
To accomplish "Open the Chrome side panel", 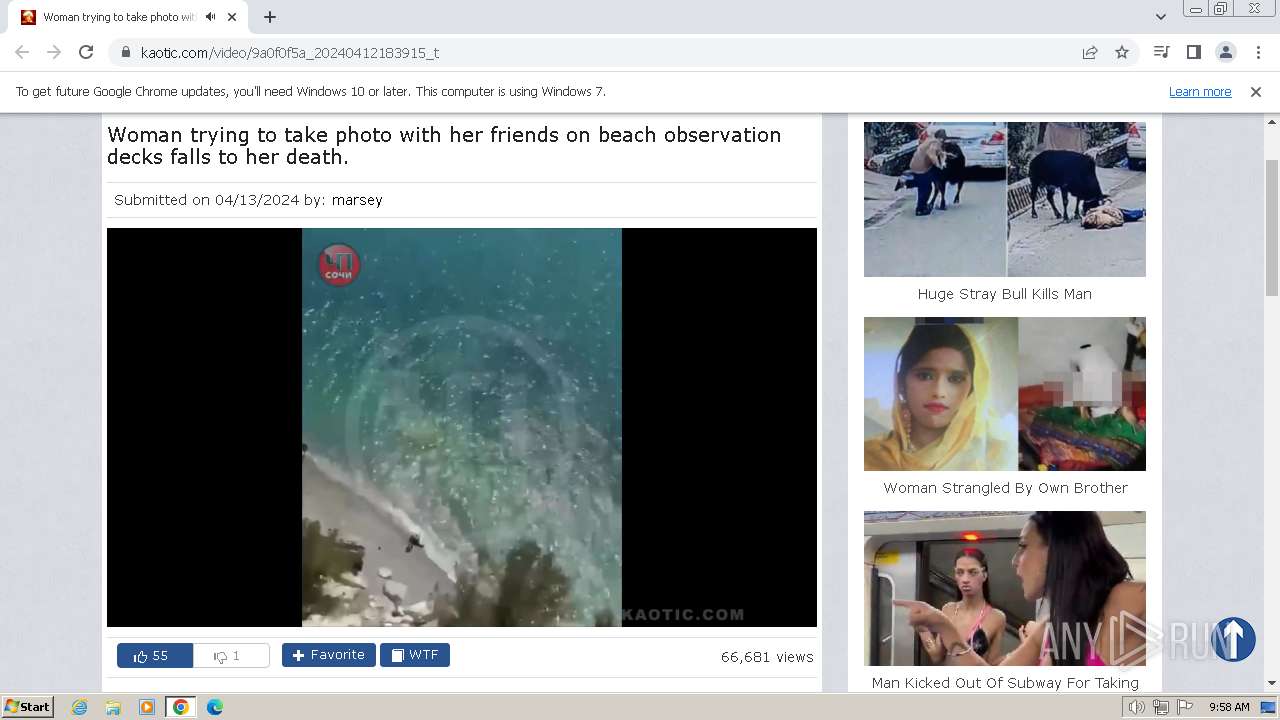I will pyautogui.click(x=1193, y=52).
